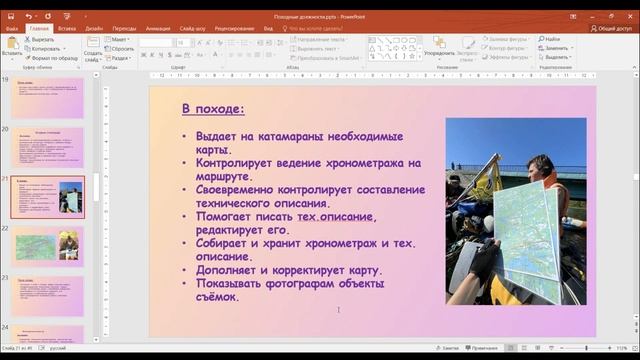
Task: Open Макет layout dropdown
Action: pyautogui.click(x=118, y=39)
